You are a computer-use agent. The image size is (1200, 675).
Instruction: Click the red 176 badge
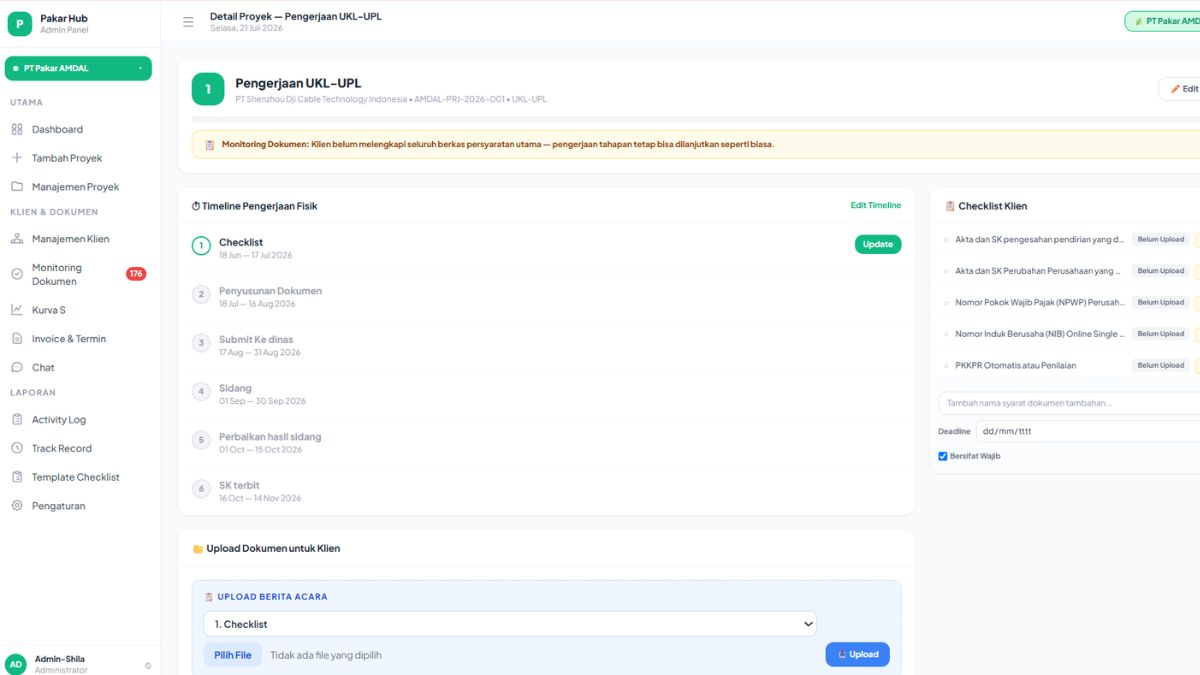coord(136,274)
